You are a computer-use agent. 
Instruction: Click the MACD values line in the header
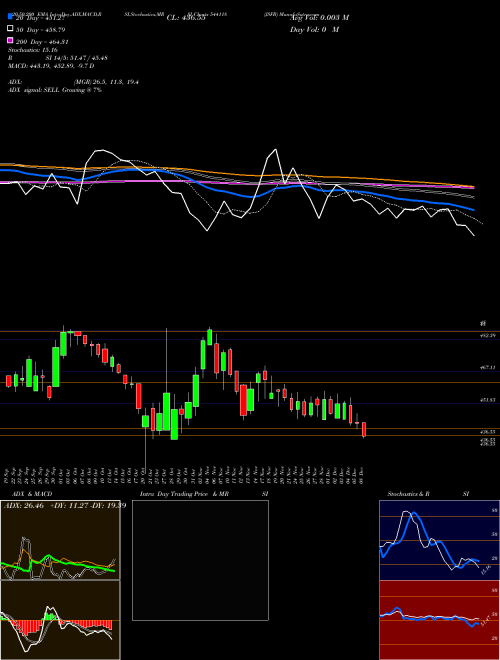coord(51,66)
